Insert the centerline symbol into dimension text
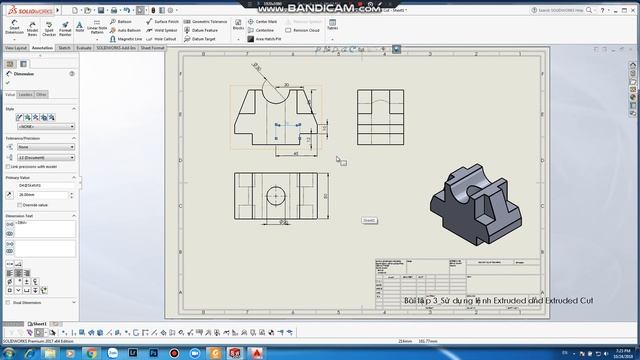 pos(35,282)
